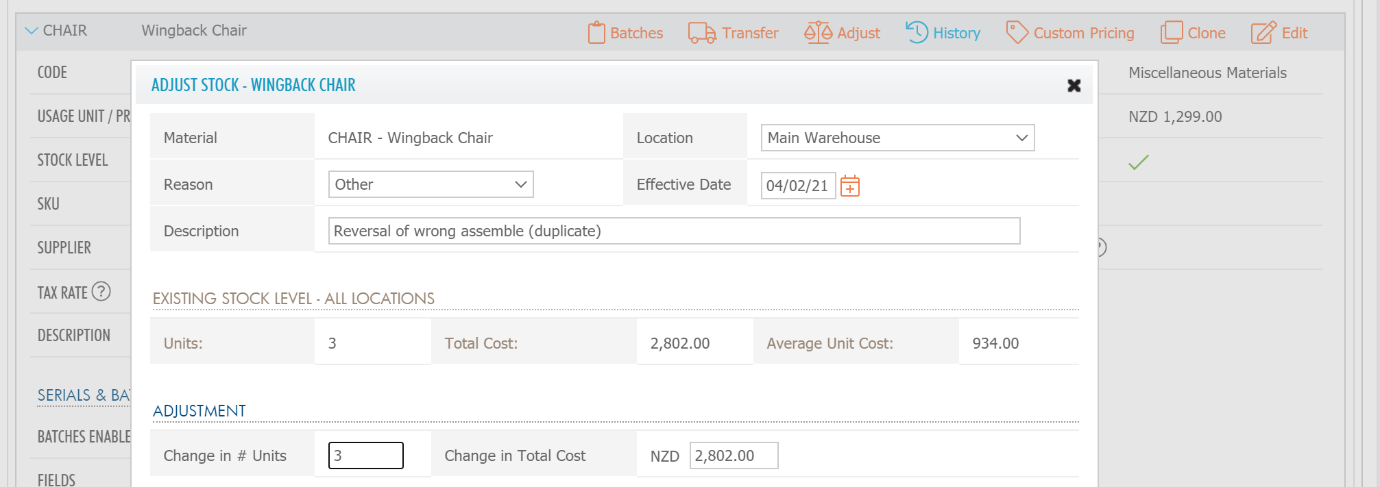This screenshot has height=487, width=1380.
Task: Open the Reason dropdown set to Other
Action: click(430, 185)
